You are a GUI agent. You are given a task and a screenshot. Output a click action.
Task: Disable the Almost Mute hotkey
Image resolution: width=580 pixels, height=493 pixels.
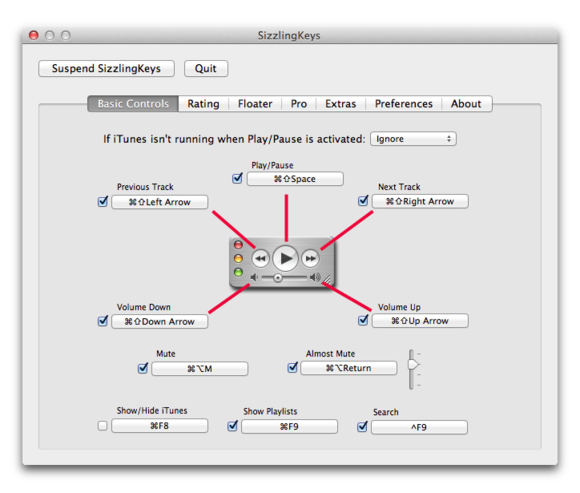pyautogui.click(x=292, y=367)
